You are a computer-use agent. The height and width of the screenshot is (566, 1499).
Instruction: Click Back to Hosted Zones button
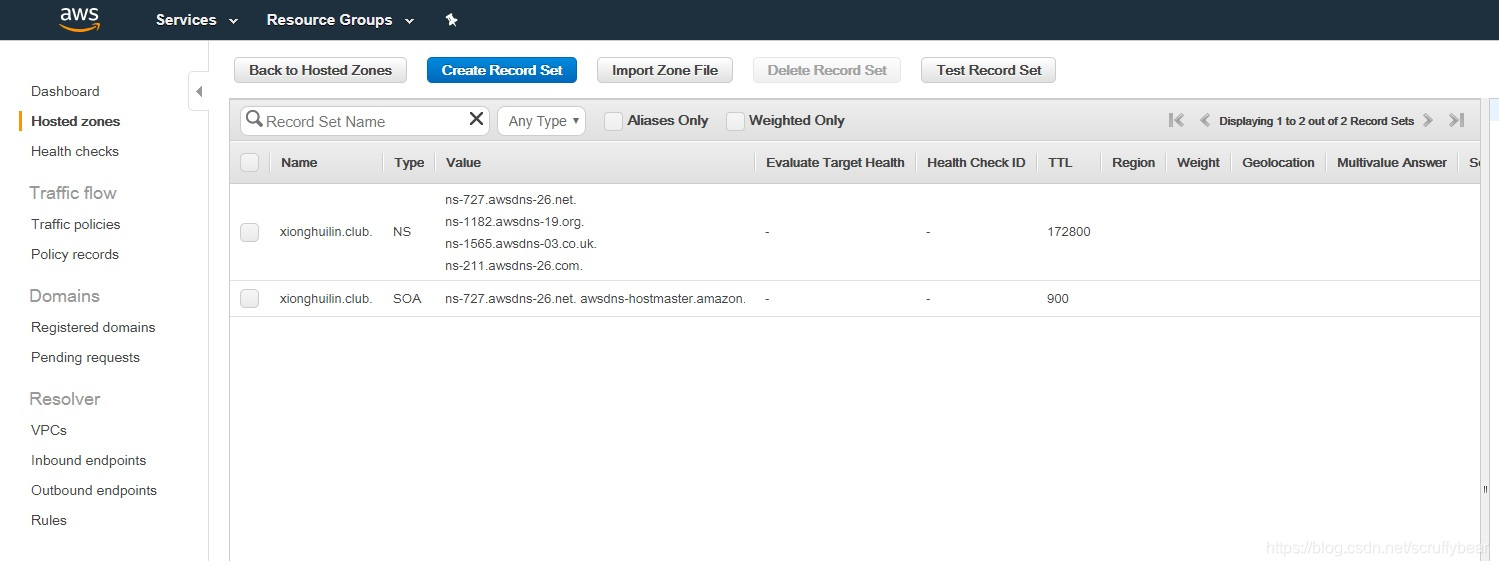[320, 70]
